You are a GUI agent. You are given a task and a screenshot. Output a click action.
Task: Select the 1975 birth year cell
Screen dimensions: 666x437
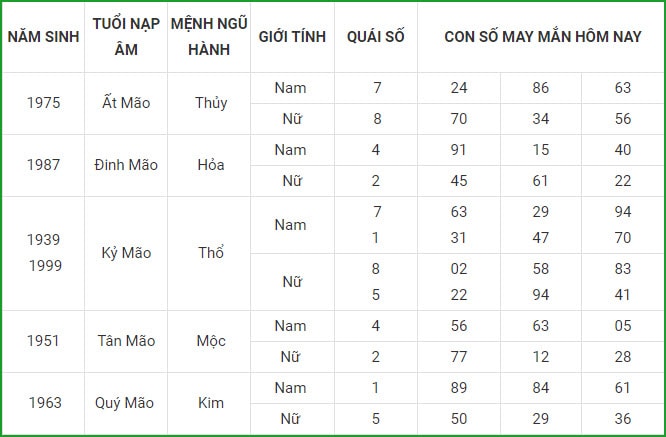pyautogui.click(x=43, y=103)
